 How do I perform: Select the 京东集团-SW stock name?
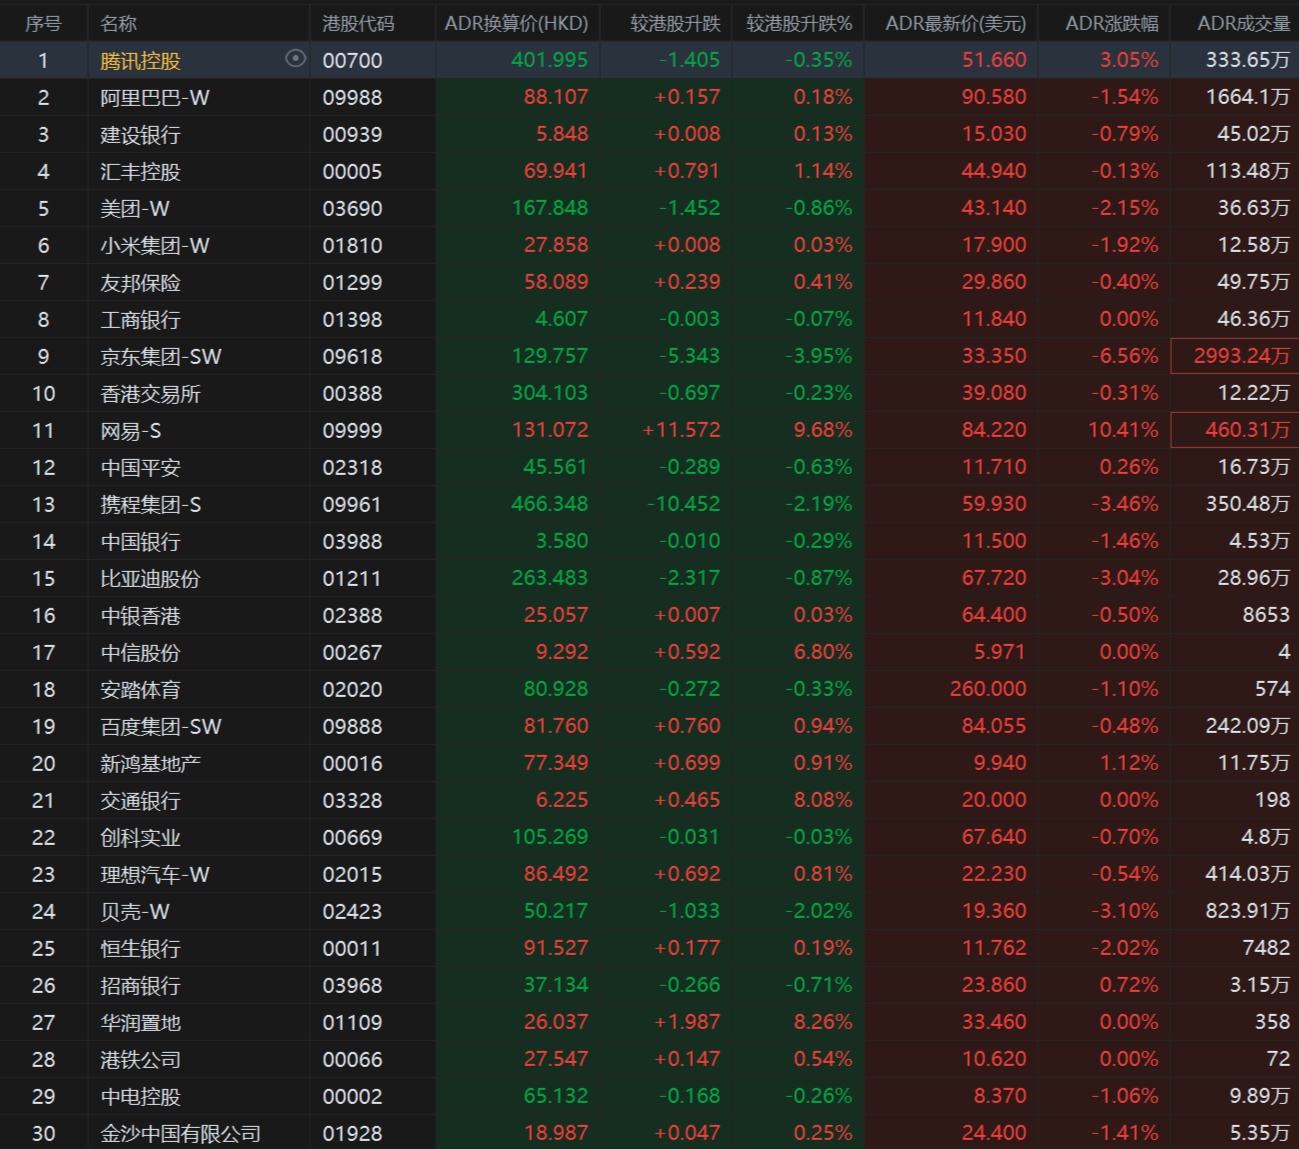coord(161,357)
